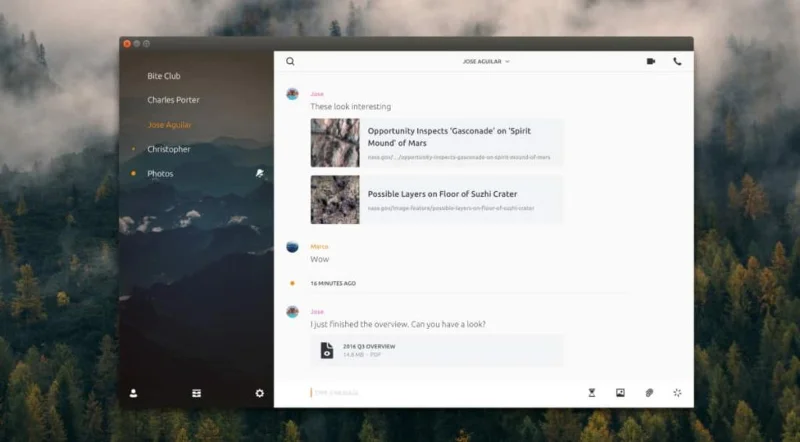Screen dimensions: 800x442
Task: Start a video call with Jose Aguilar
Action: pos(651,61)
